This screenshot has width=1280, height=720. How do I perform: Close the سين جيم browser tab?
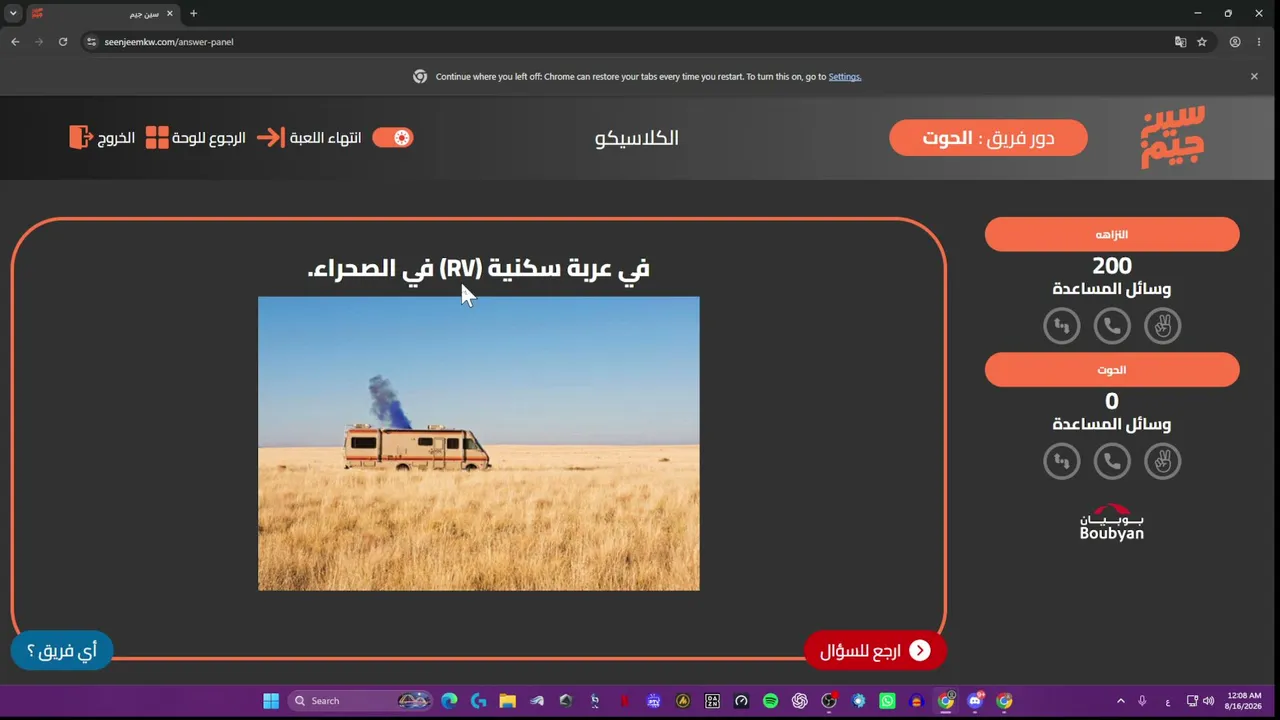(170, 14)
